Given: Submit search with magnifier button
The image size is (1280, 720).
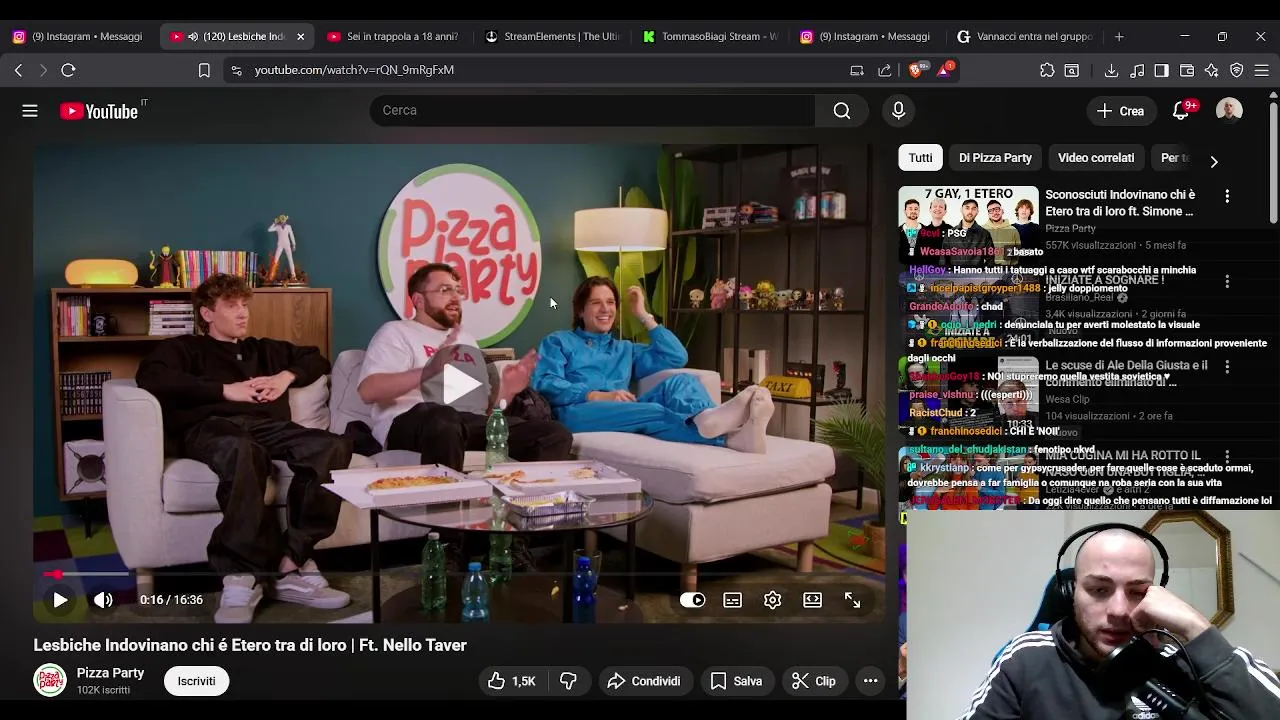Looking at the screenshot, I should 842,110.
